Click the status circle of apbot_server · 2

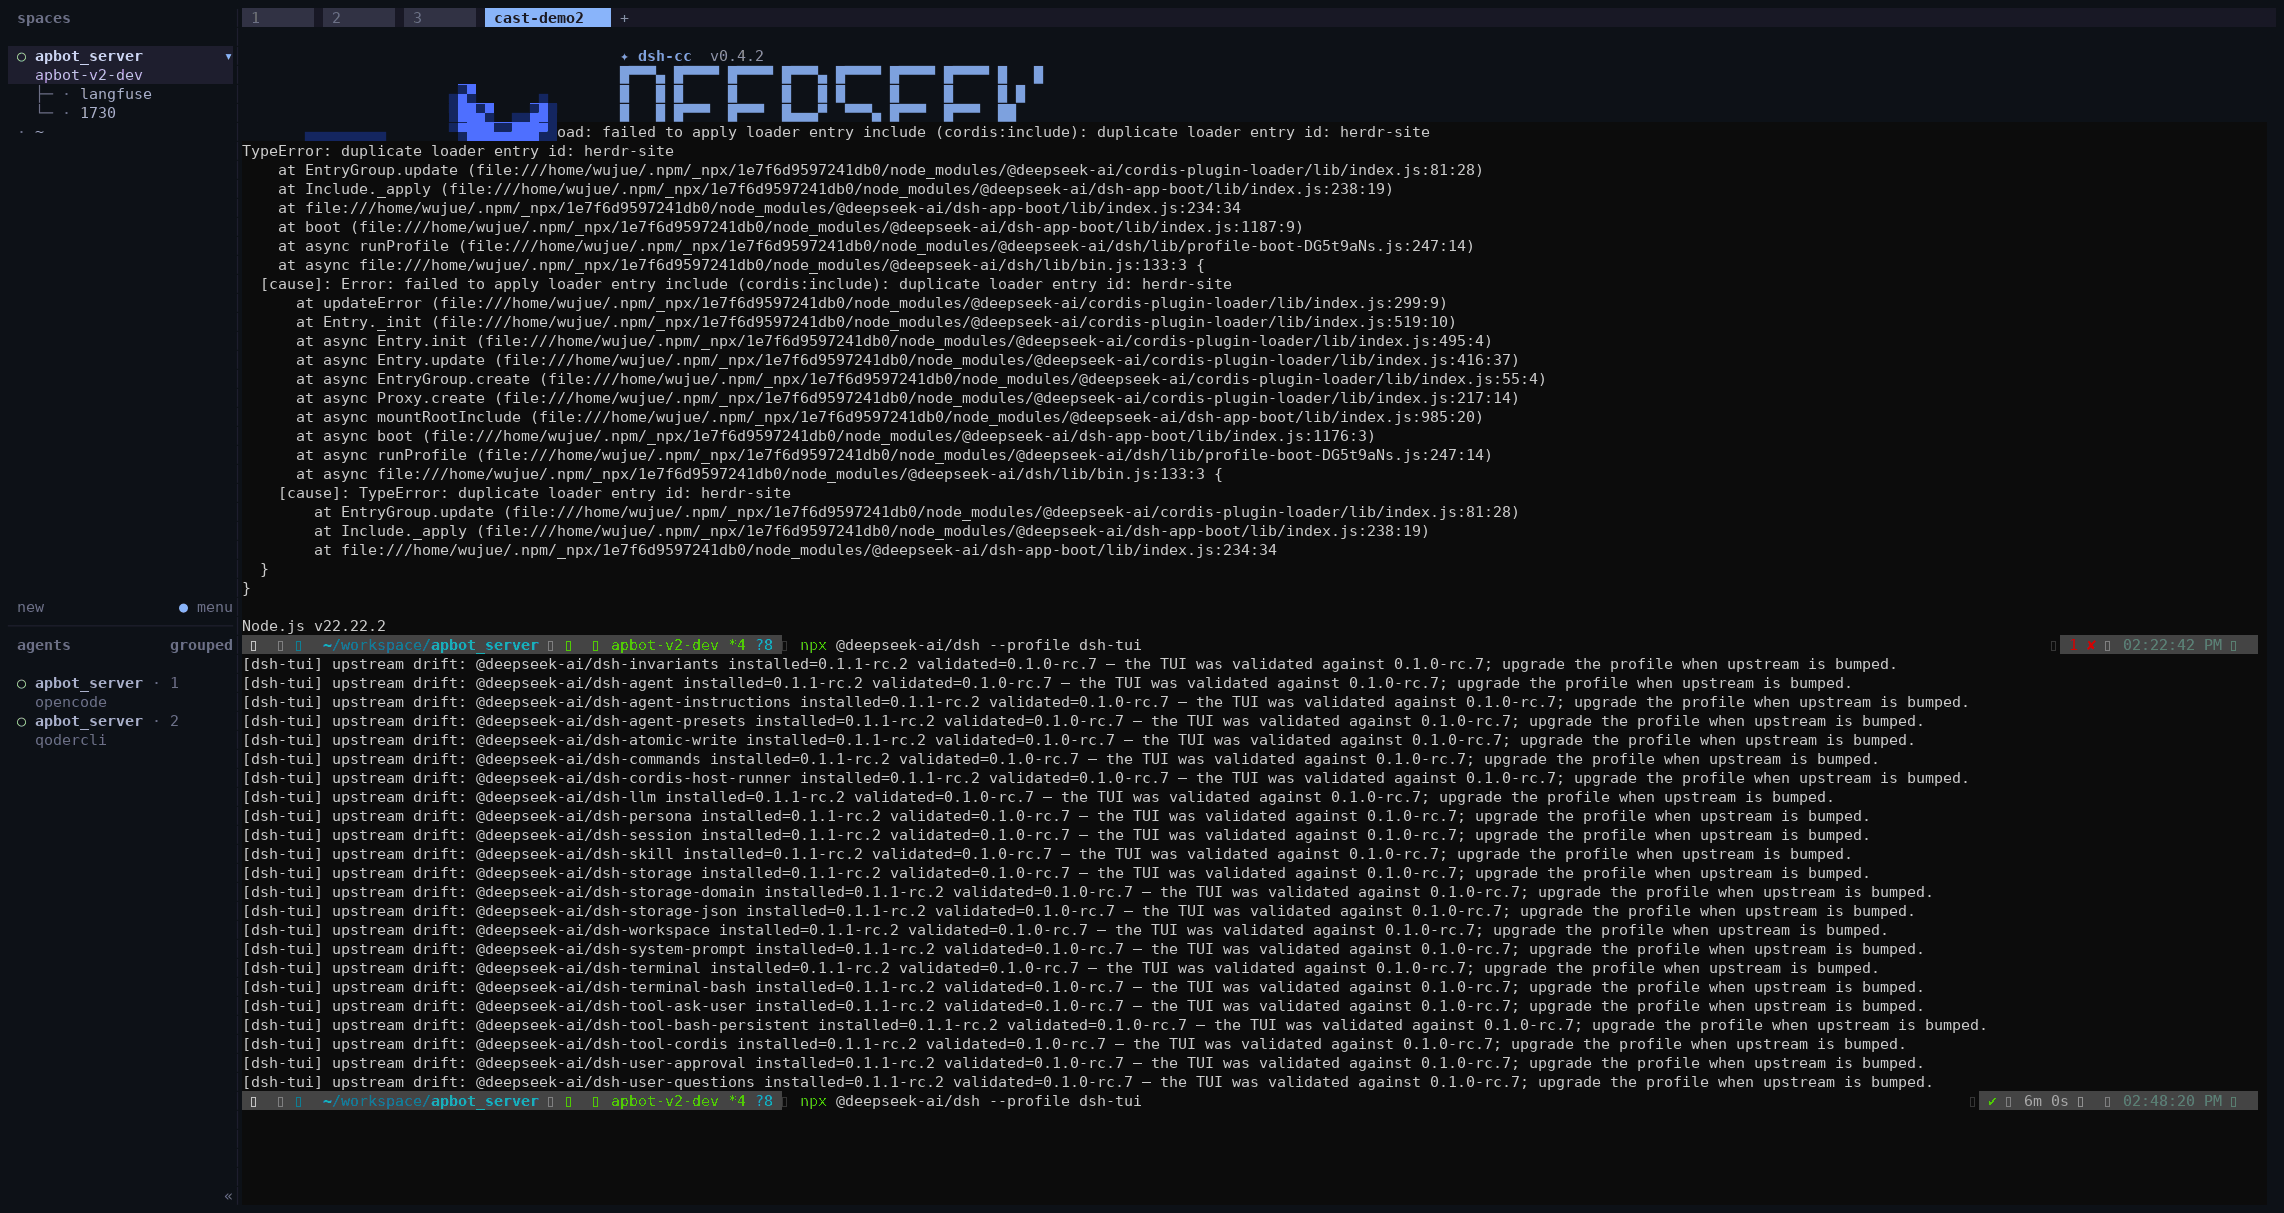(22, 722)
